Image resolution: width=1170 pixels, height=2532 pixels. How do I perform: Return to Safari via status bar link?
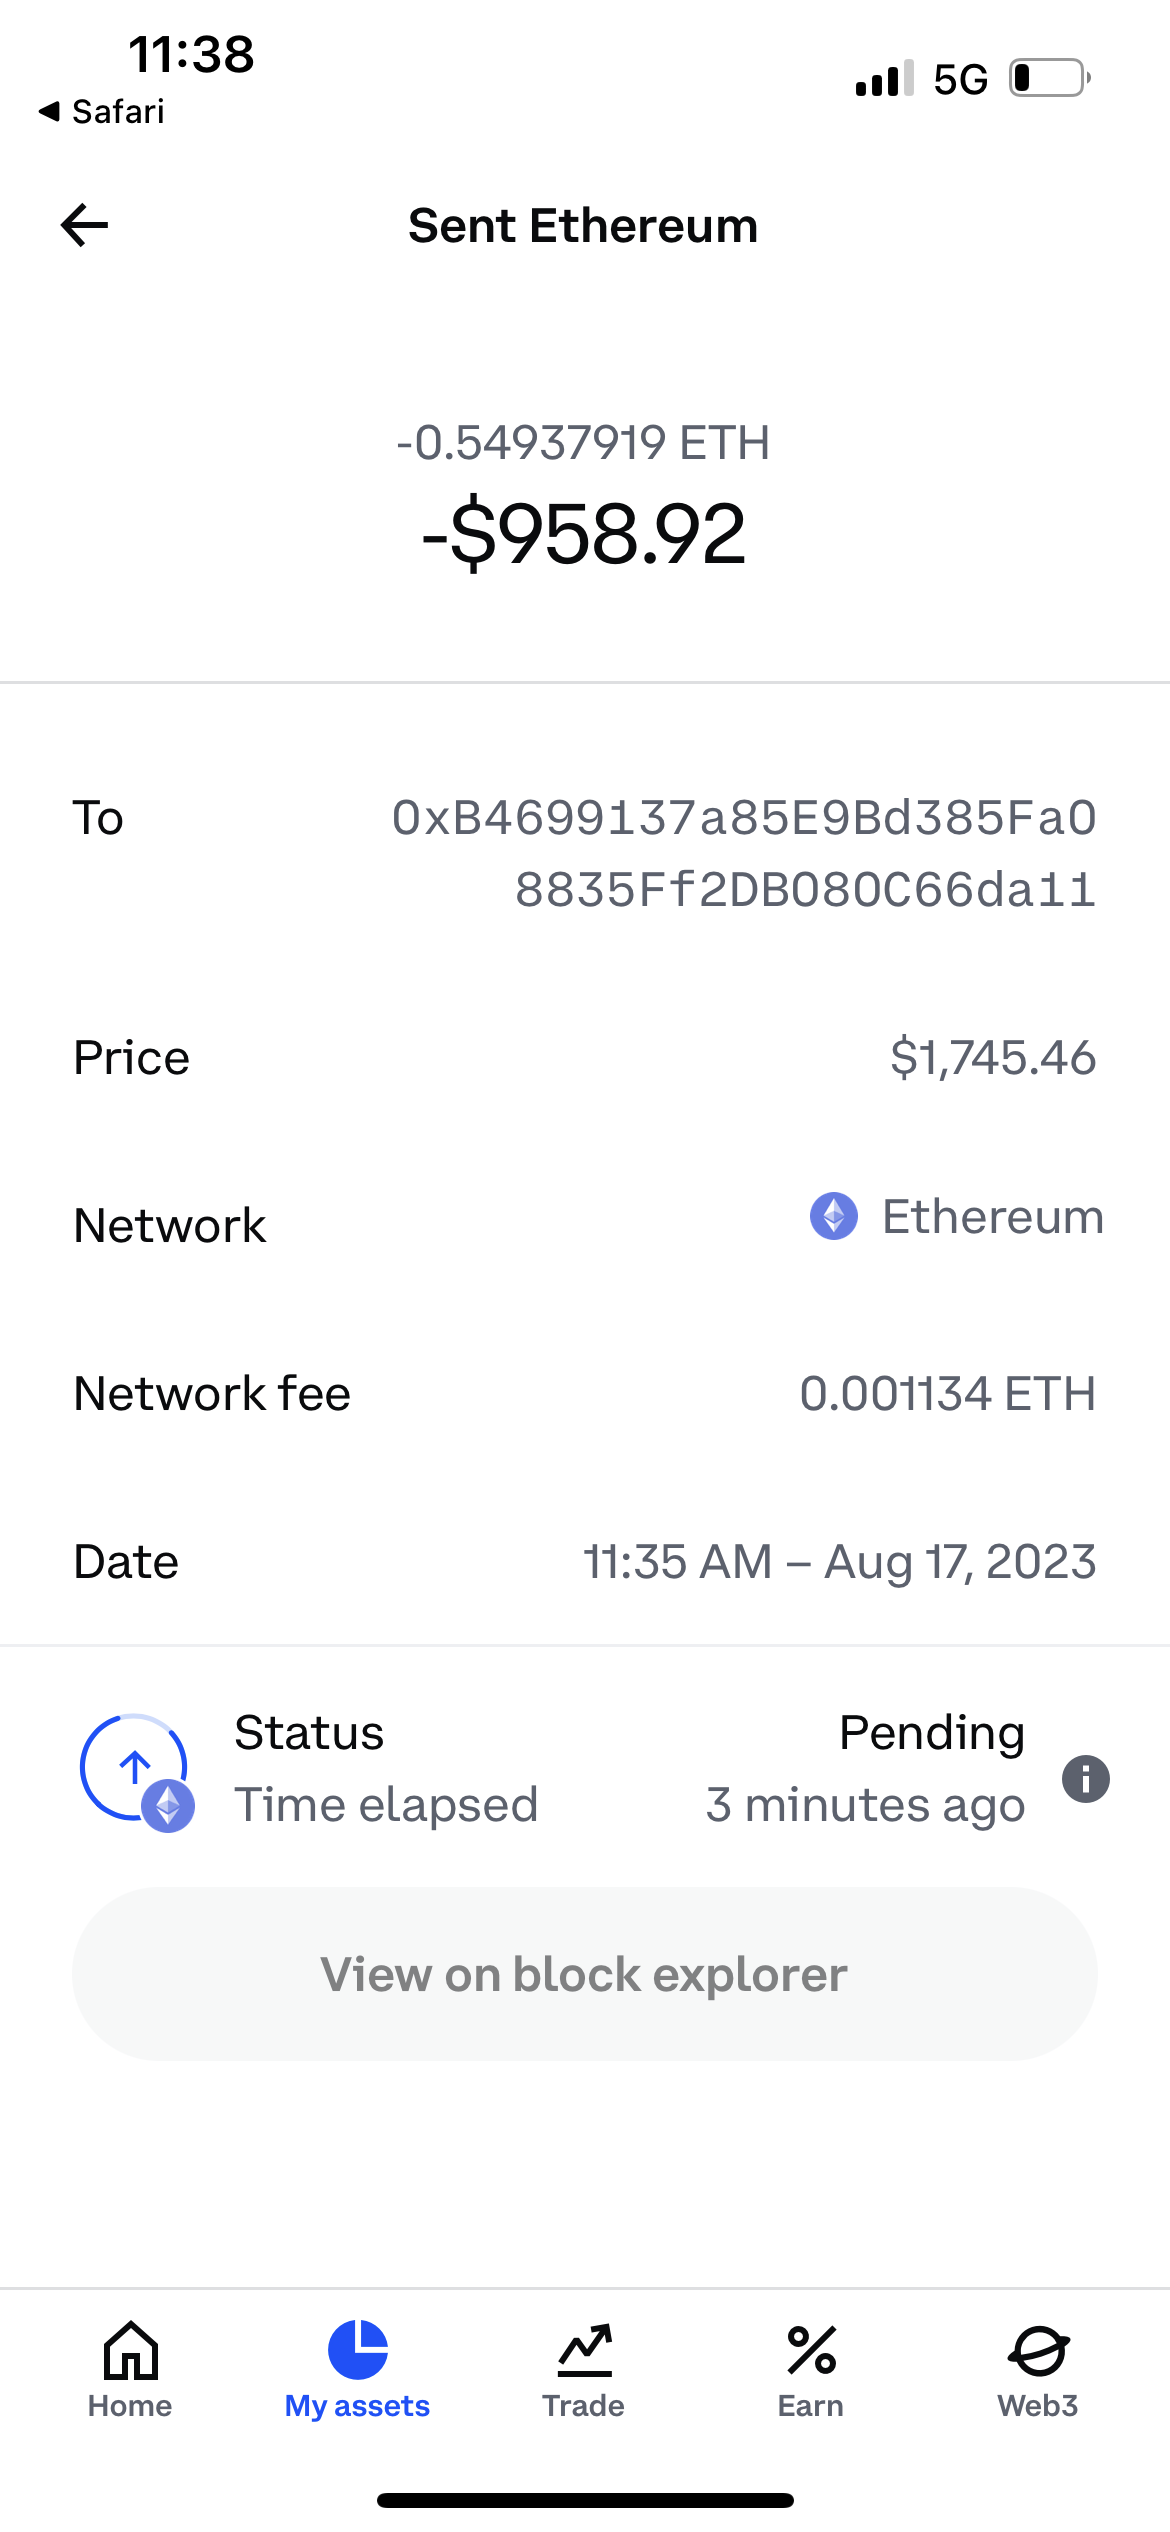point(102,112)
